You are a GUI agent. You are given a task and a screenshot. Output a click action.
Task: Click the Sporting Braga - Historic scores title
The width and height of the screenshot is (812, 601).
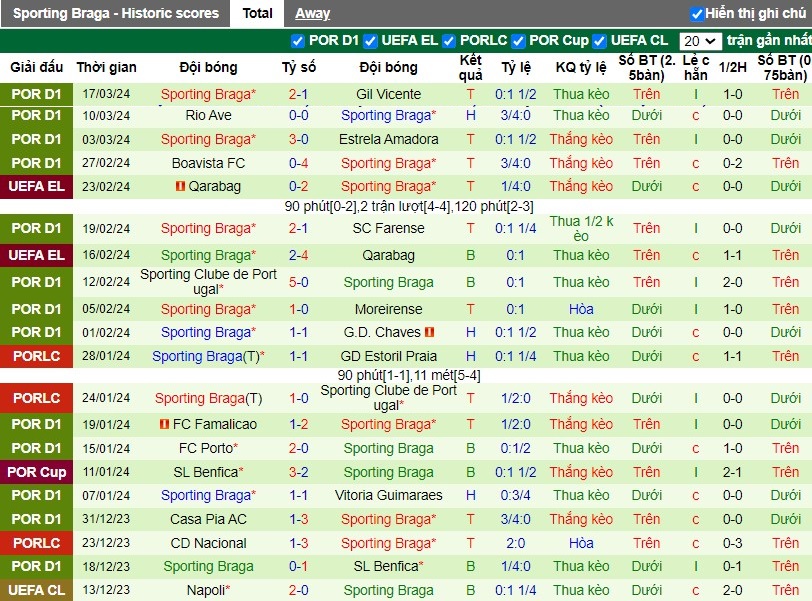[x=115, y=13]
